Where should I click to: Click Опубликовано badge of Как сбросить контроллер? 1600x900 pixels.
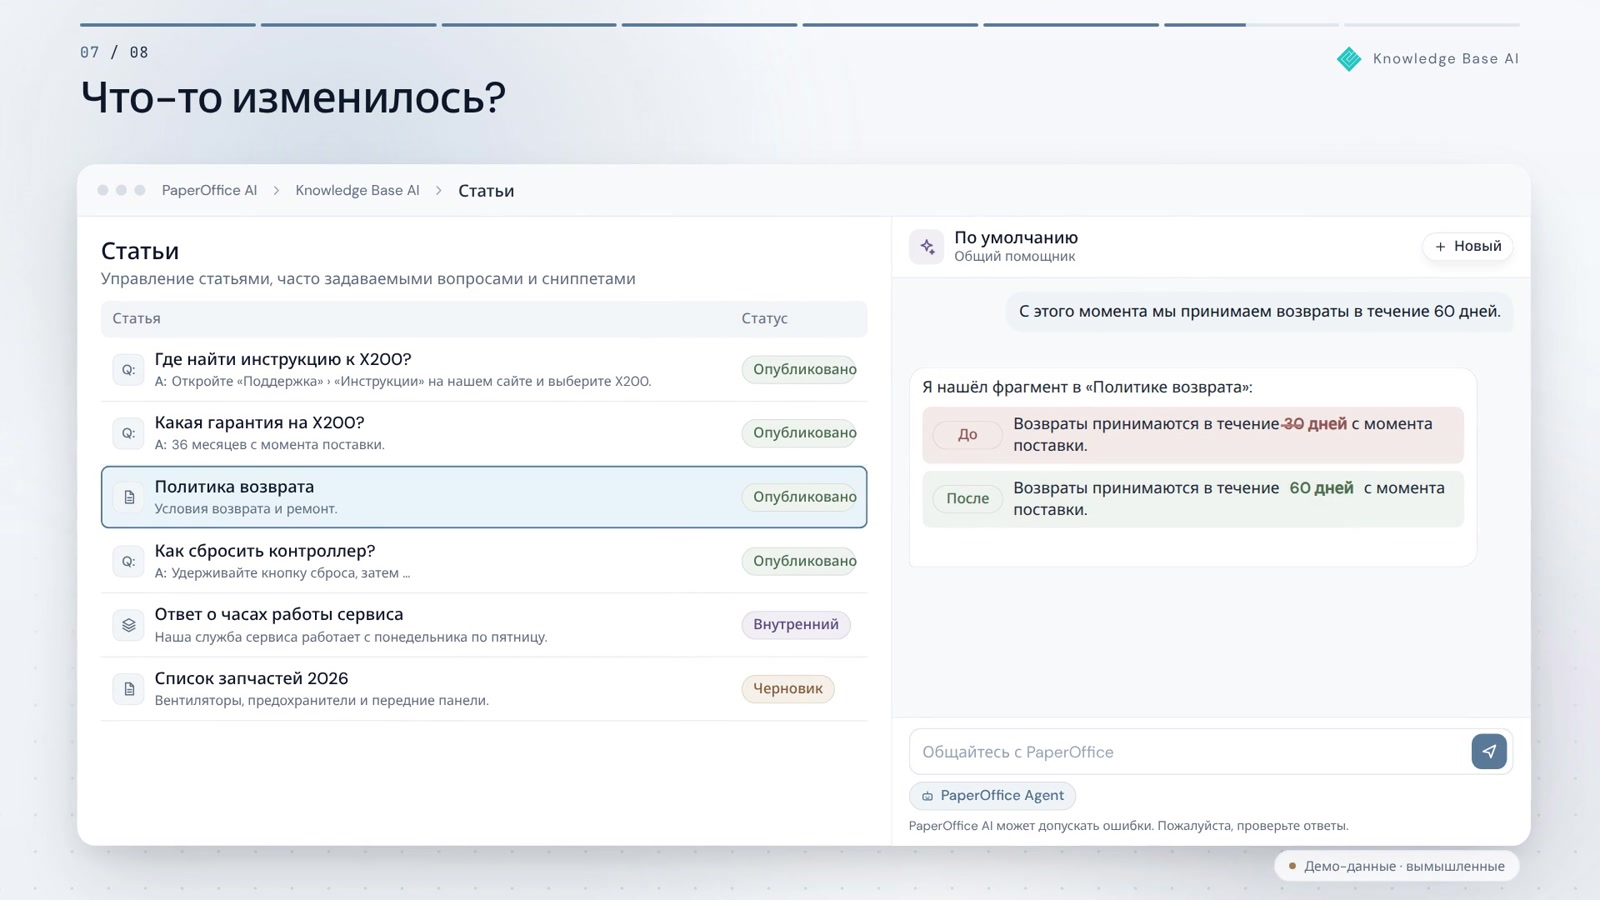click(799, 561)
